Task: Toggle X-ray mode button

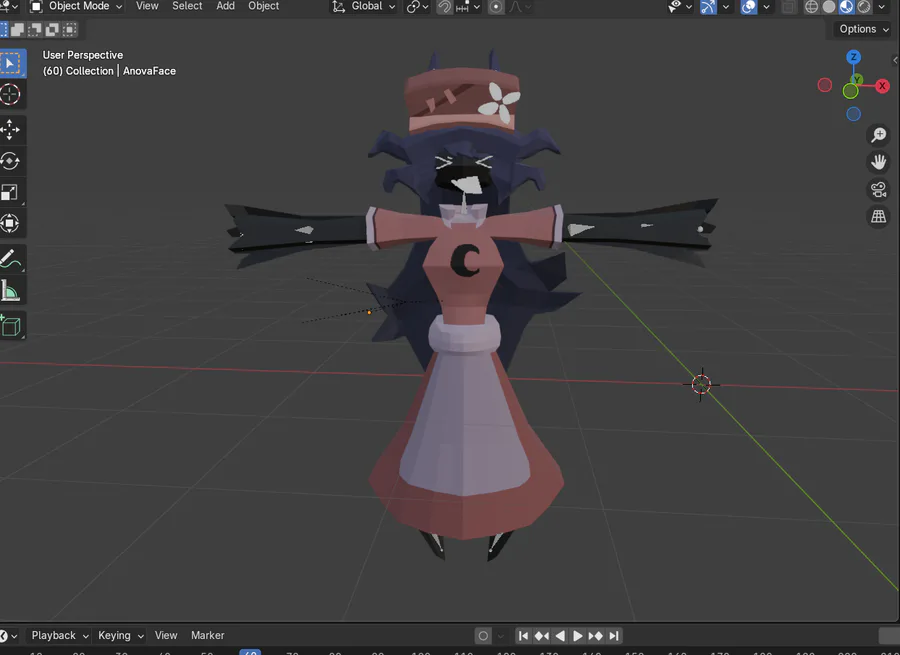Action: (789, 7)
